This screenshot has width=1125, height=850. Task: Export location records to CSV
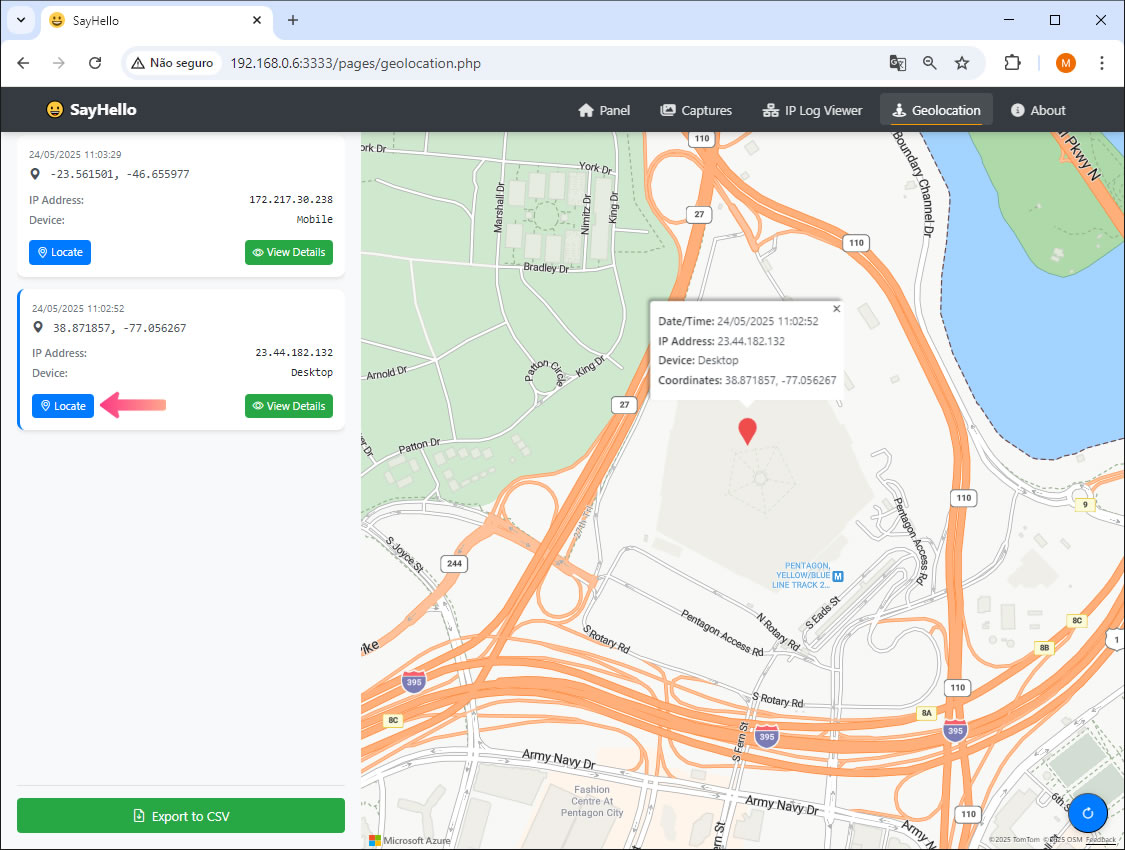pos(181,816)
